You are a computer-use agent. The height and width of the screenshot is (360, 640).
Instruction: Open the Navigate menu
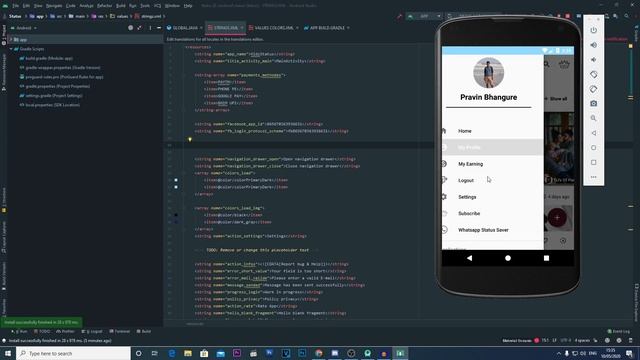point(54,6)
